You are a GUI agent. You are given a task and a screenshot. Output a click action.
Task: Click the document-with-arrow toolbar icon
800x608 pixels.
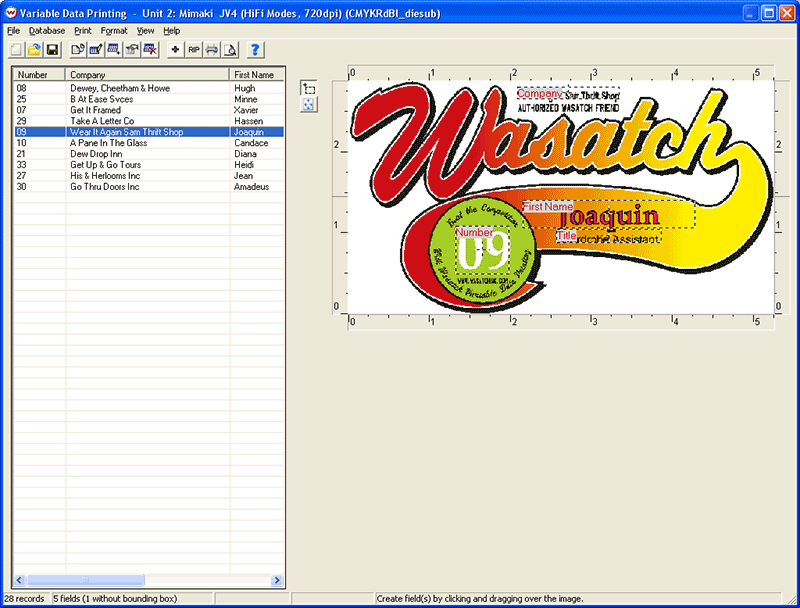(x=78, y=50)
